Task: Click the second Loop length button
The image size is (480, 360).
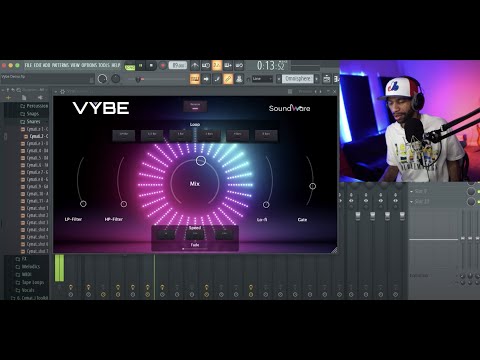Action: (152, 135)
